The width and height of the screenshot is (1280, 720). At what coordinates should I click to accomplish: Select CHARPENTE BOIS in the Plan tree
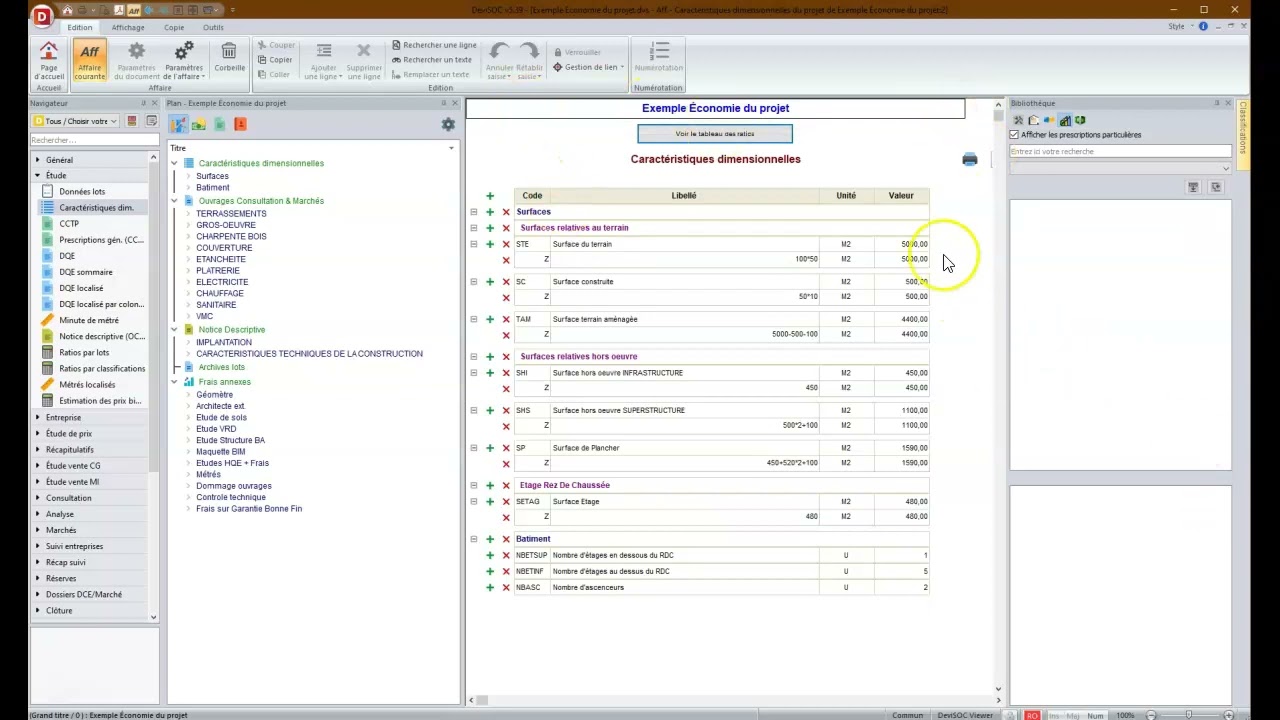click(x=231, y=237)
